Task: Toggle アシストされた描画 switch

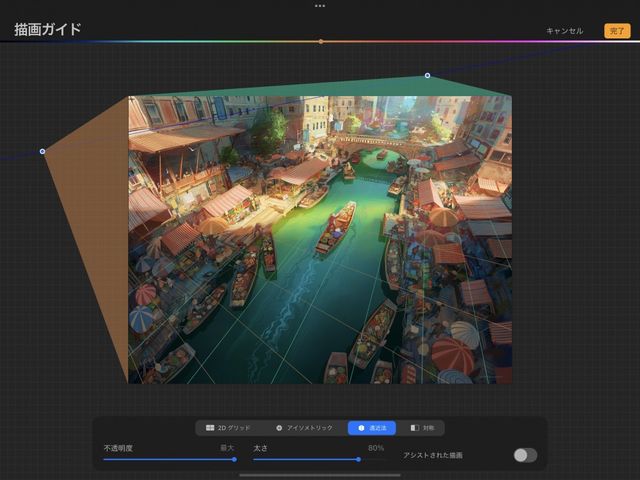Action: tap(525, 455)
